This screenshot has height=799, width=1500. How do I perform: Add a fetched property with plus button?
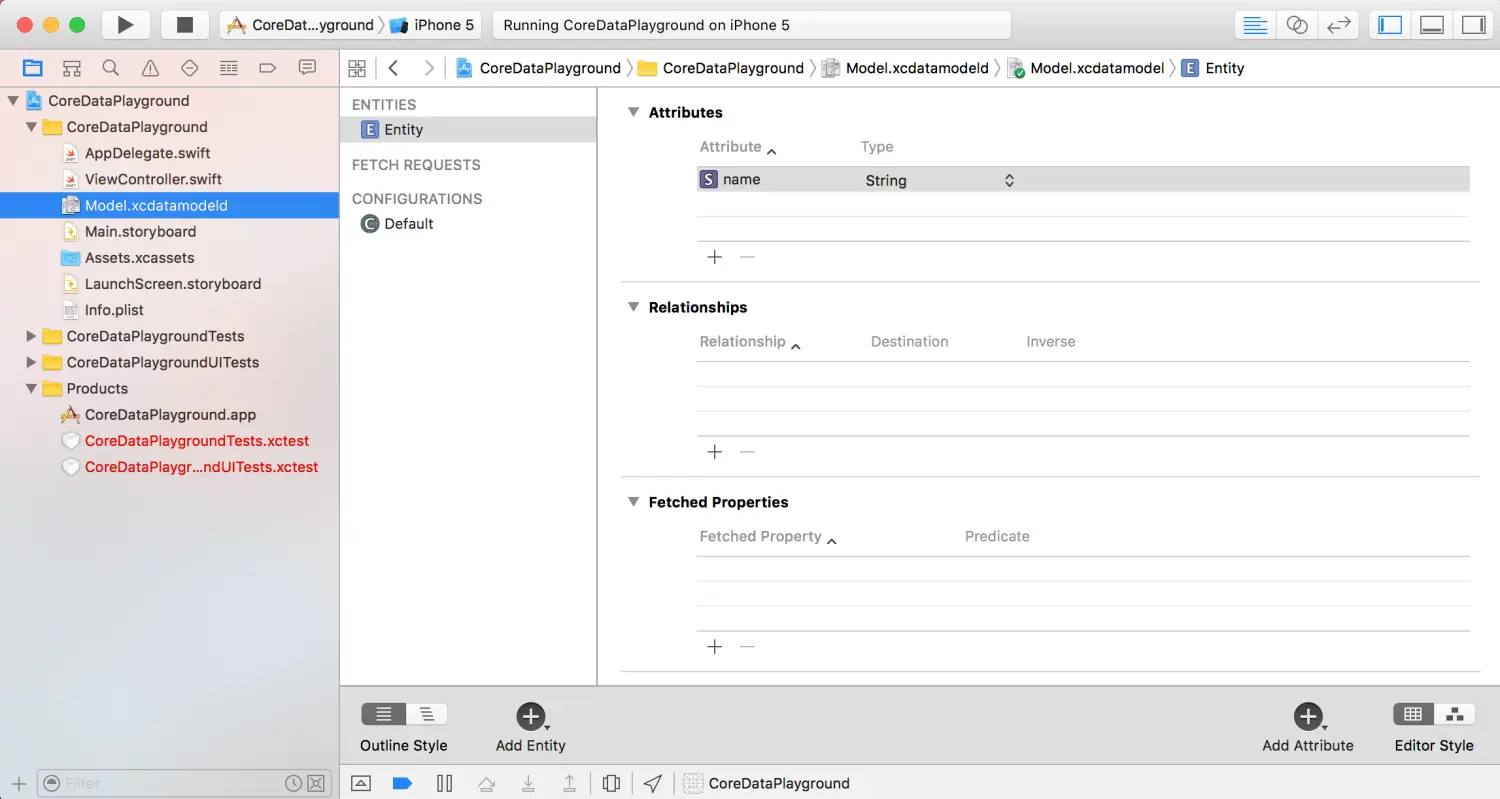click(x=714, y=647)
